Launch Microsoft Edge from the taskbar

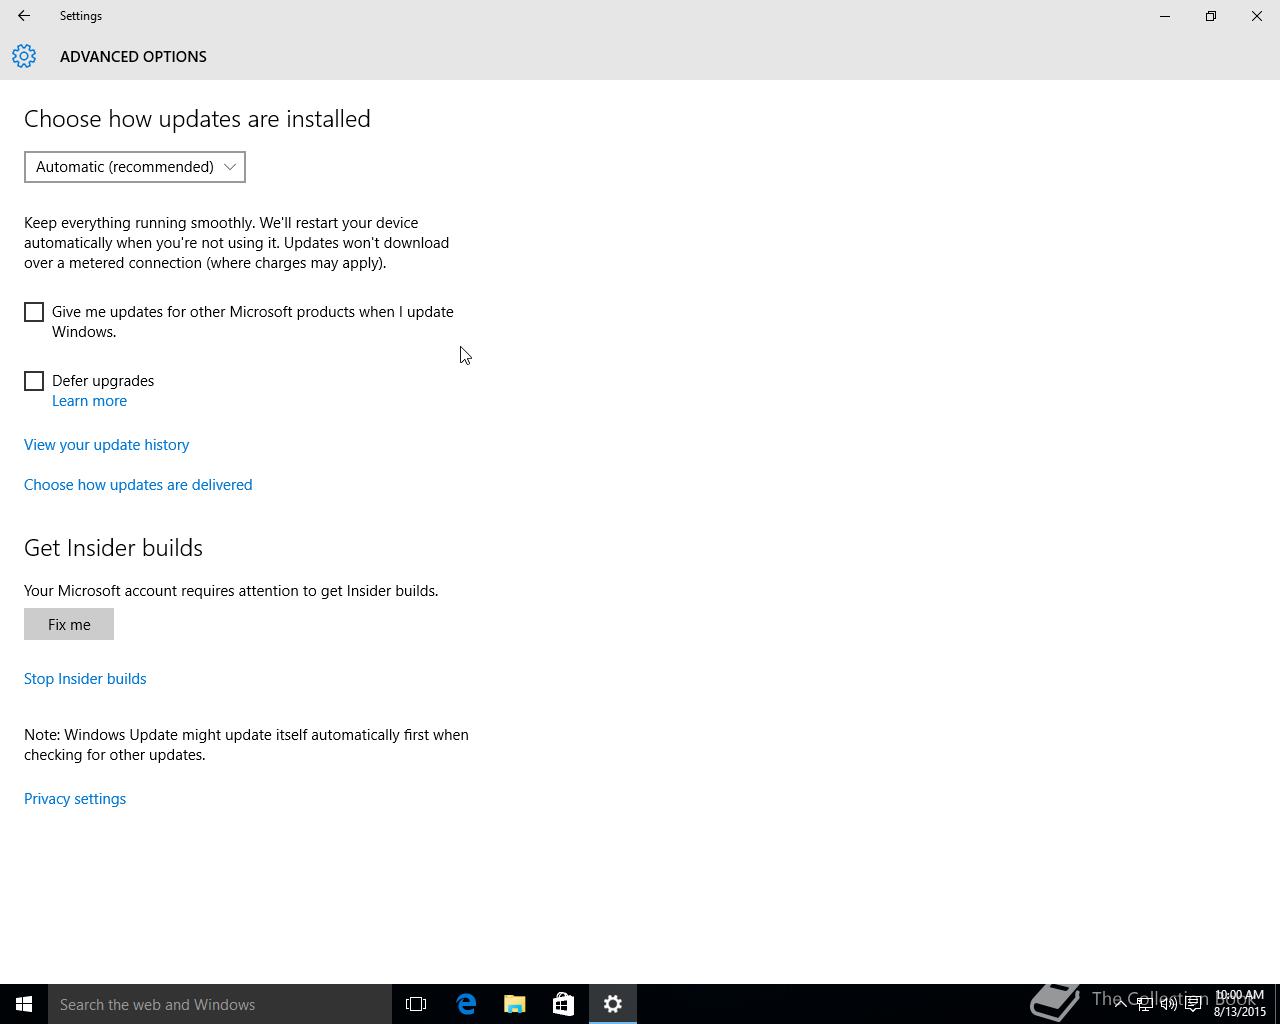(466, 1004)
